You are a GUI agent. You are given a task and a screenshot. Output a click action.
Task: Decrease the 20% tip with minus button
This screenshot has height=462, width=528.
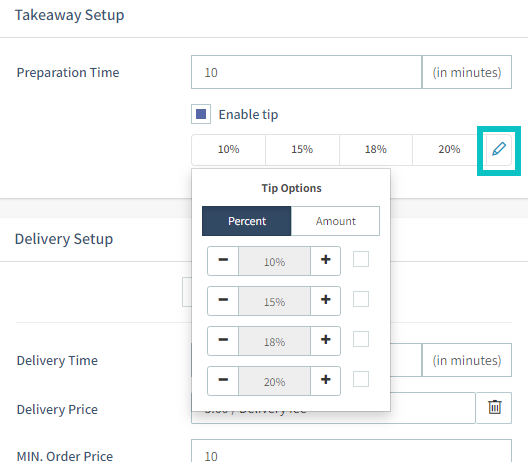[x=223, y=381]
